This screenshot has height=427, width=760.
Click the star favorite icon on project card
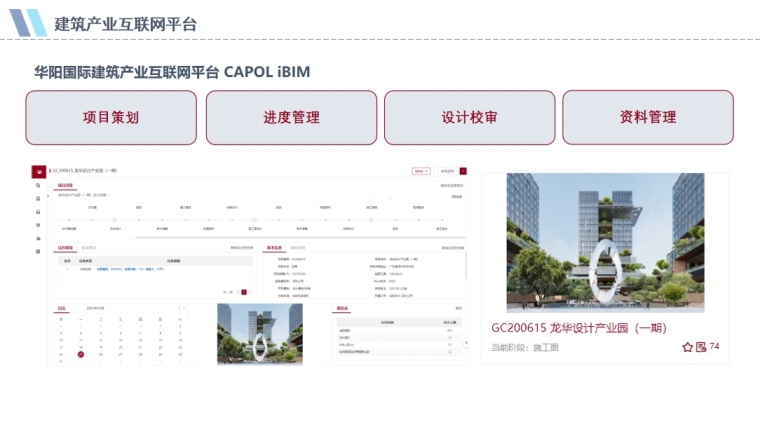(687, 347)
